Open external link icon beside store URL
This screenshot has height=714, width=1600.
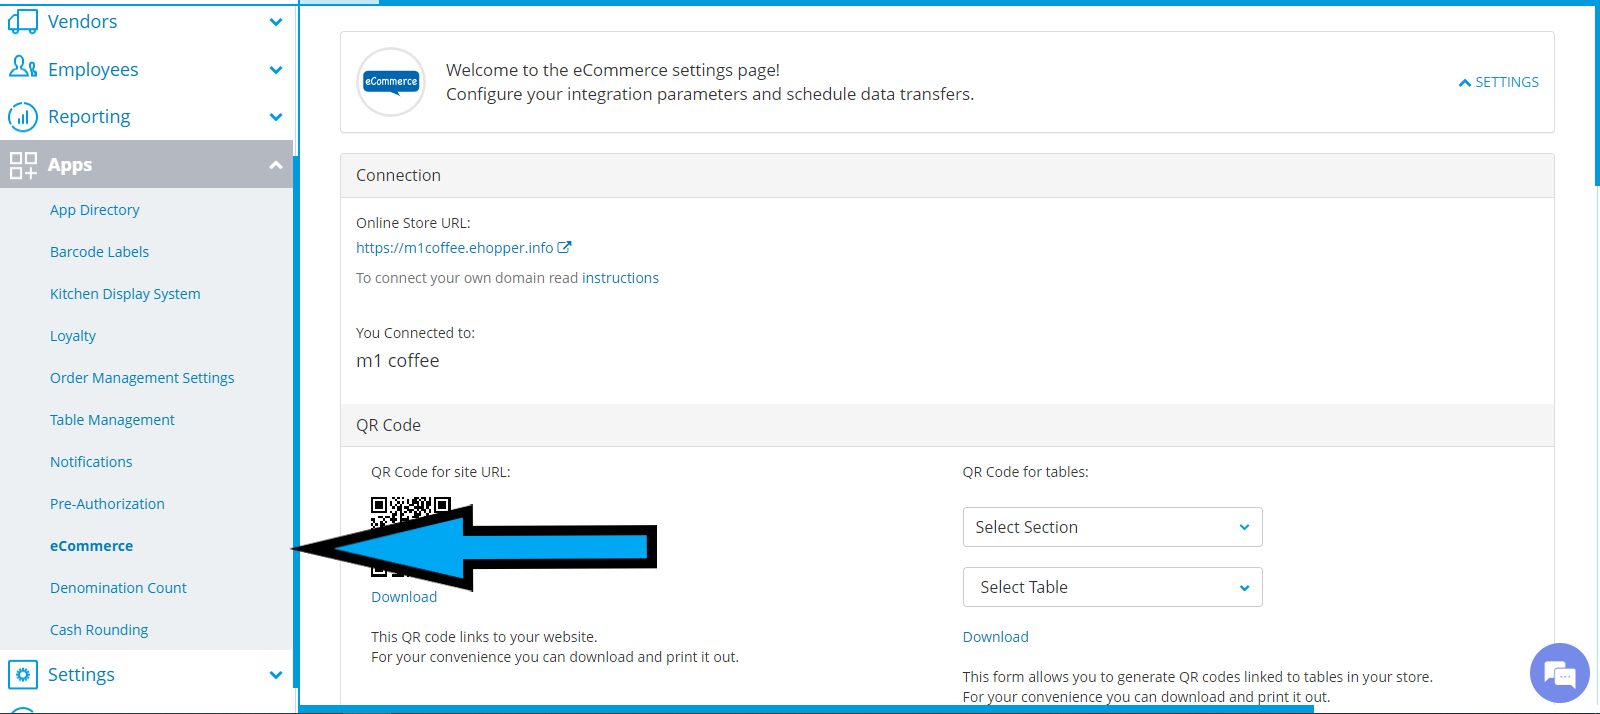coord(564,247)
